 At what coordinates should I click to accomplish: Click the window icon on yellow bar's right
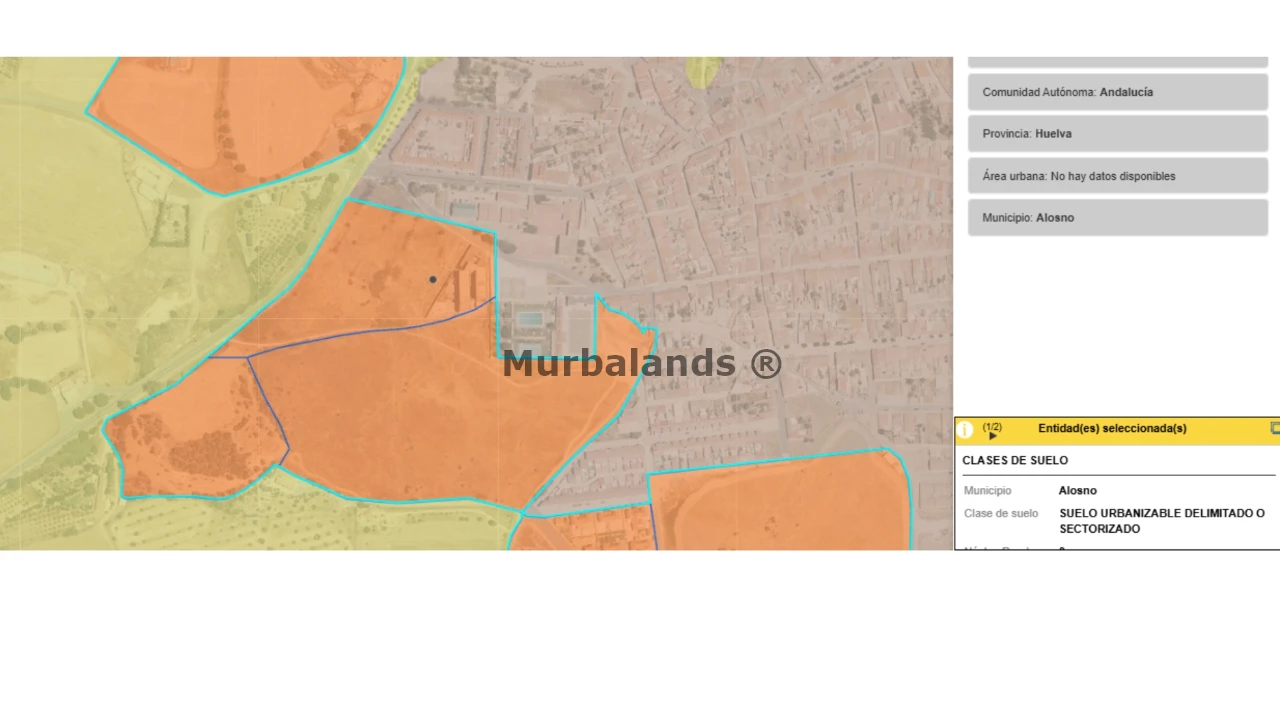pyautogui.click(x=1274, y=428)
